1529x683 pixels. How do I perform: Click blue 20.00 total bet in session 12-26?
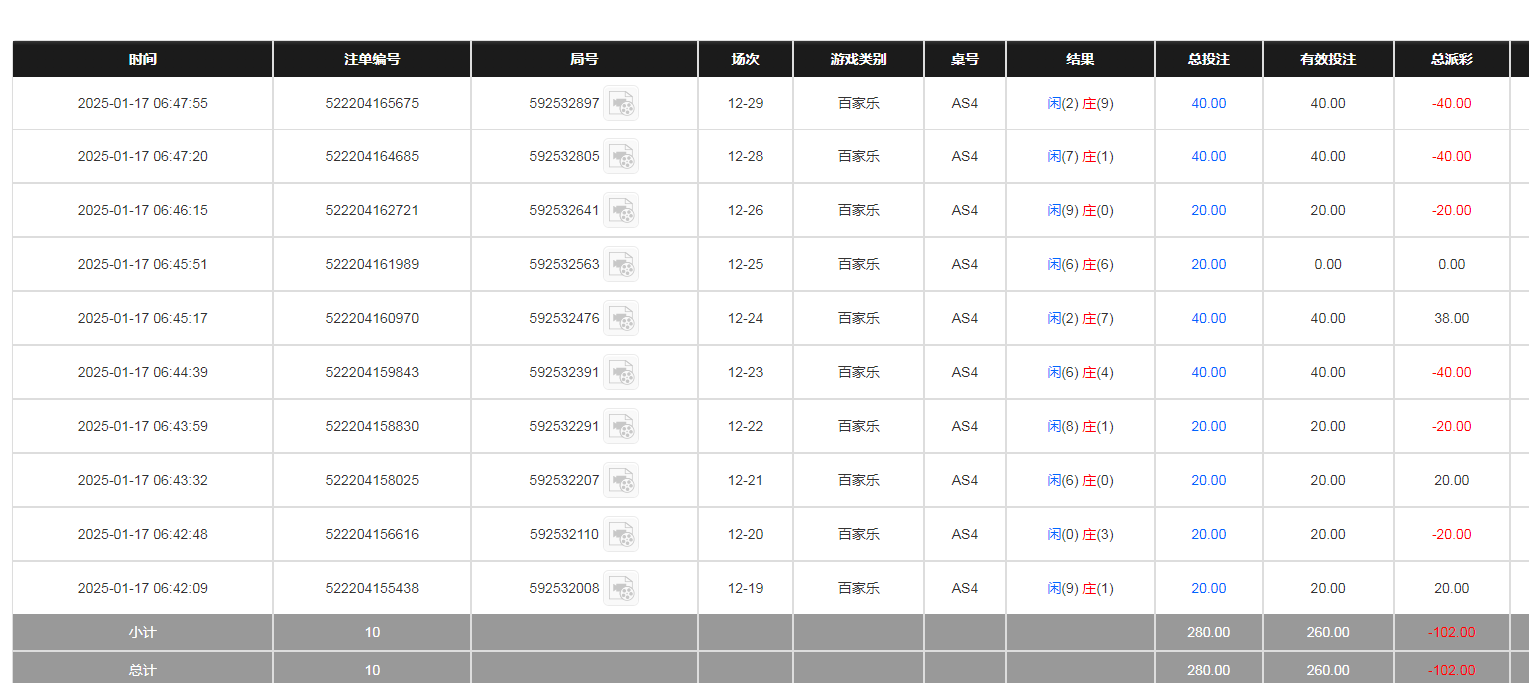point(1208,210)
